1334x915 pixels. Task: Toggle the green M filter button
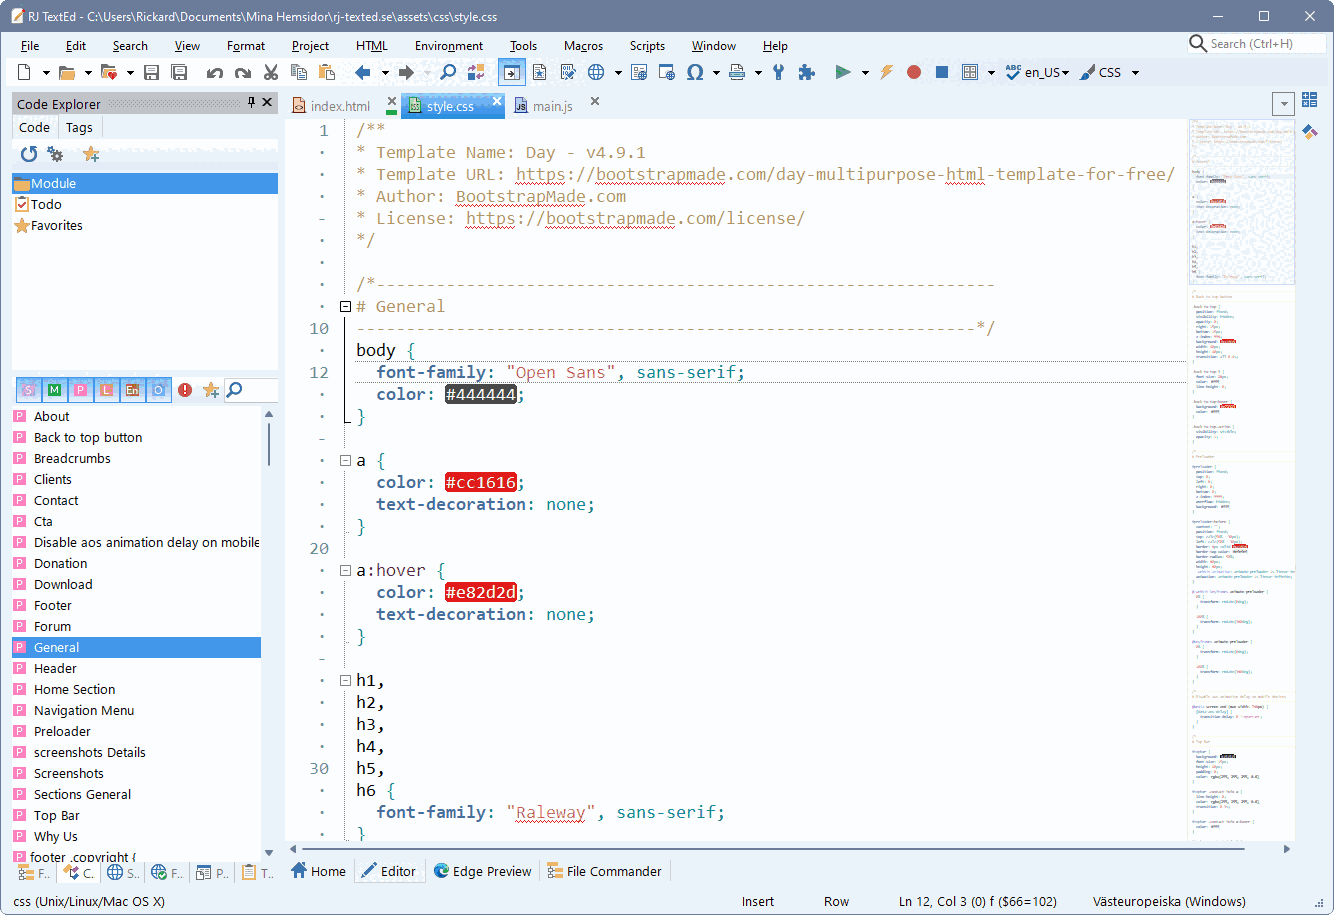54,390
